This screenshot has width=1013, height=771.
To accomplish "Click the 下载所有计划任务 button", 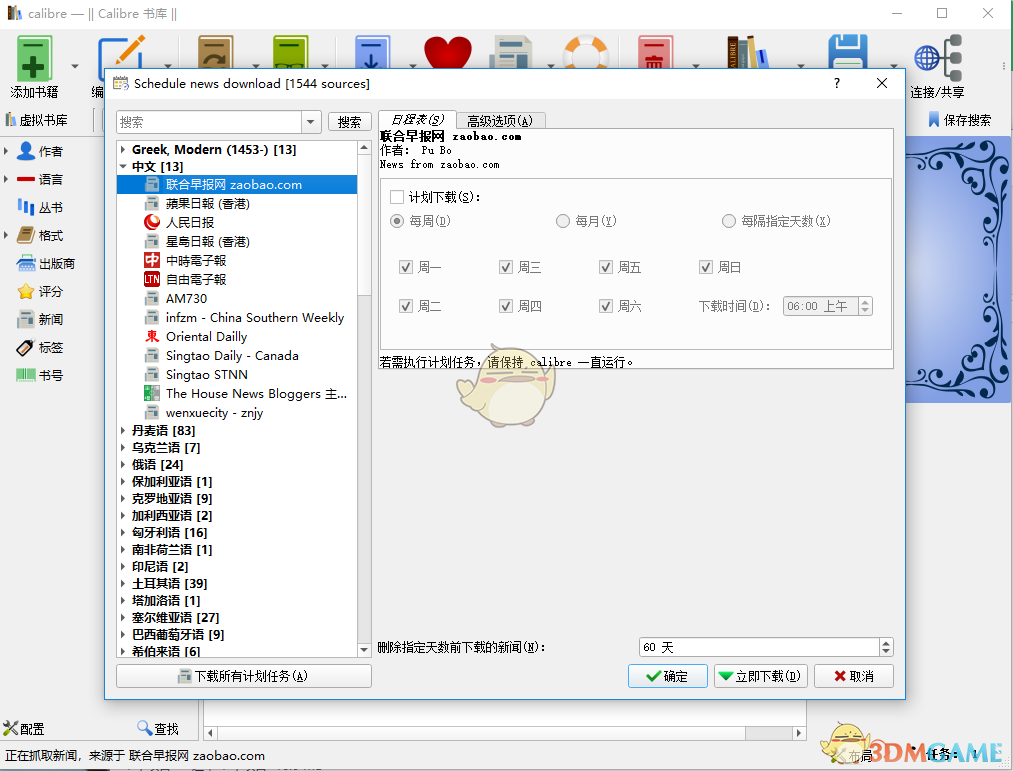I will pos(243,676).
